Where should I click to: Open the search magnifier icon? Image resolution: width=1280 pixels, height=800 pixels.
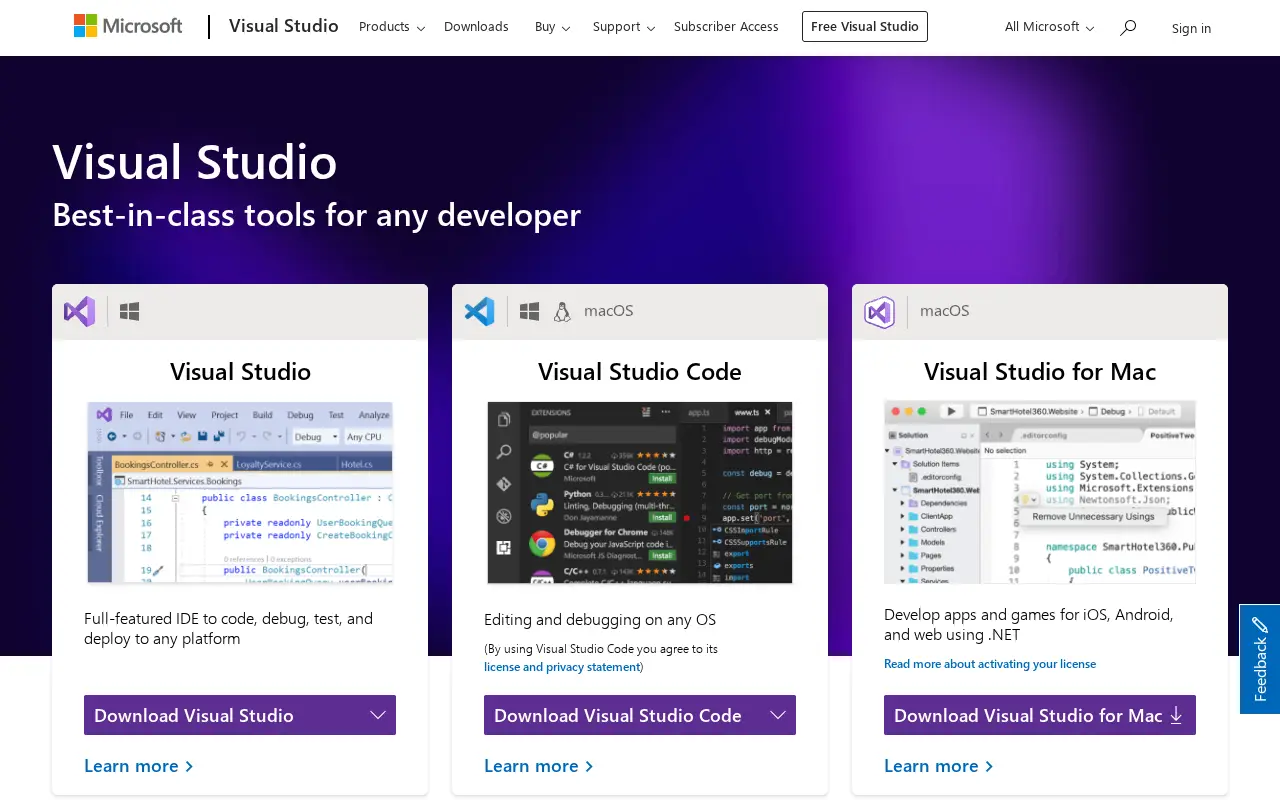[x=1128, y=27]
